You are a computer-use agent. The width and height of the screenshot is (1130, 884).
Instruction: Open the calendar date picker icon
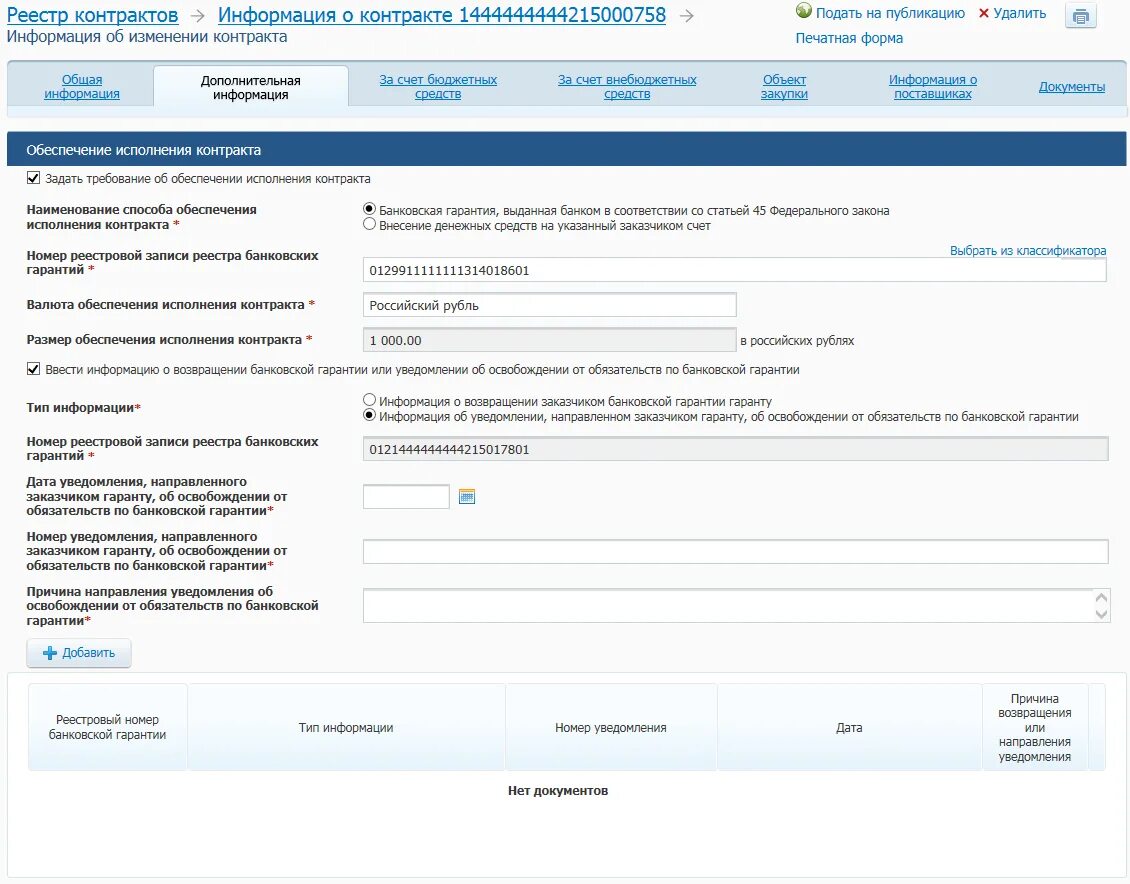click(467, 496)
